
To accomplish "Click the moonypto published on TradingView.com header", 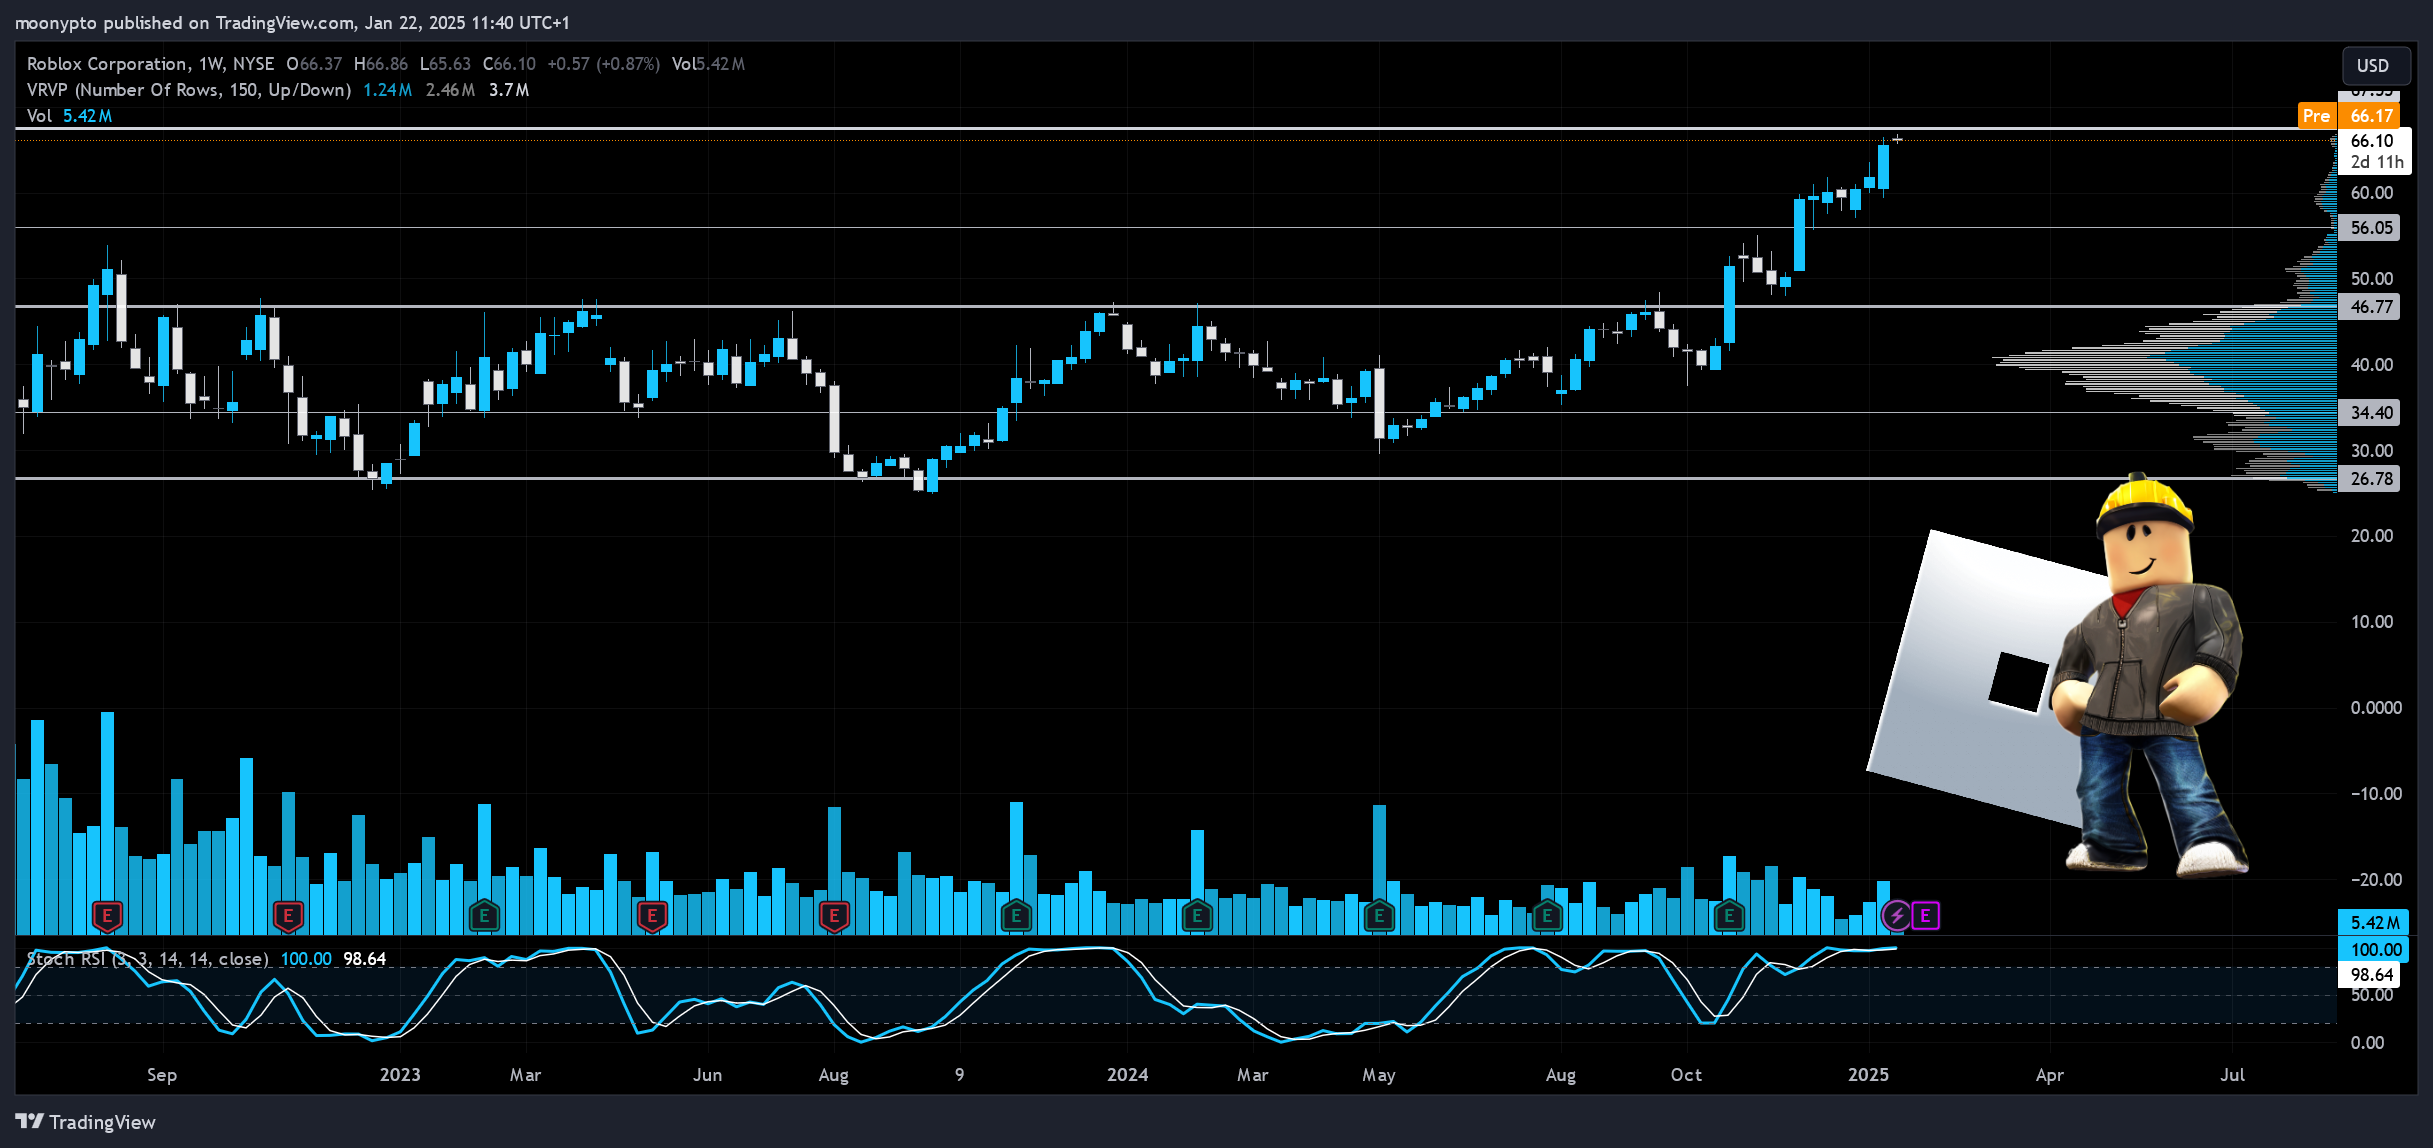I will 291,22.
